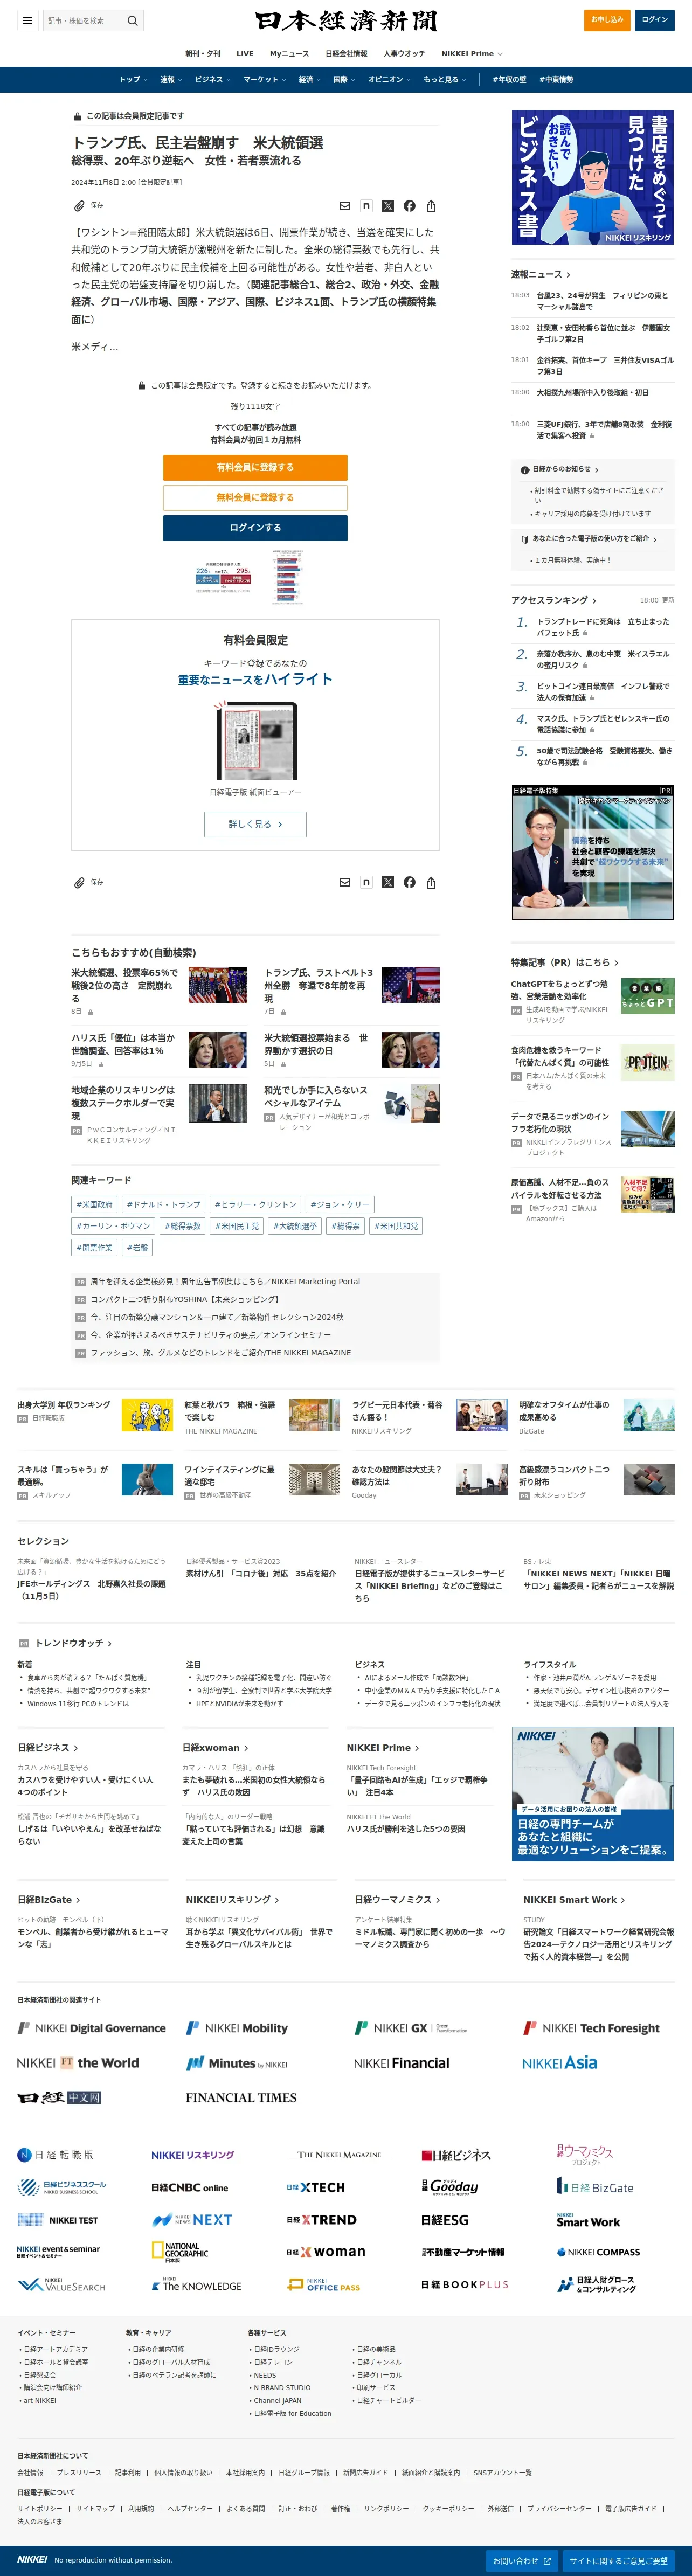Screen dimensions: 692x2576
Task: Open 日経 中文网 logo link
Action: 60,2097
